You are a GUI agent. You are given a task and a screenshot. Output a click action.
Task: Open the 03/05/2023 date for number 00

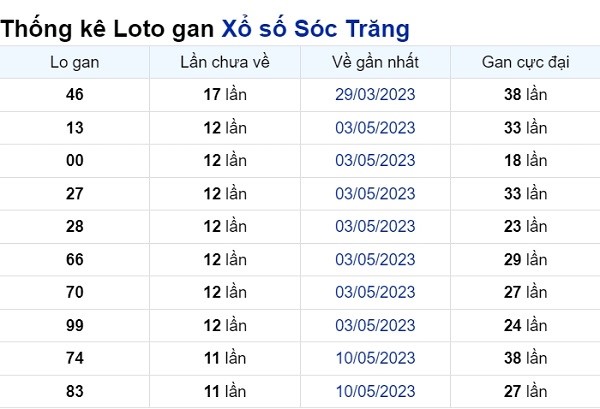375,160
